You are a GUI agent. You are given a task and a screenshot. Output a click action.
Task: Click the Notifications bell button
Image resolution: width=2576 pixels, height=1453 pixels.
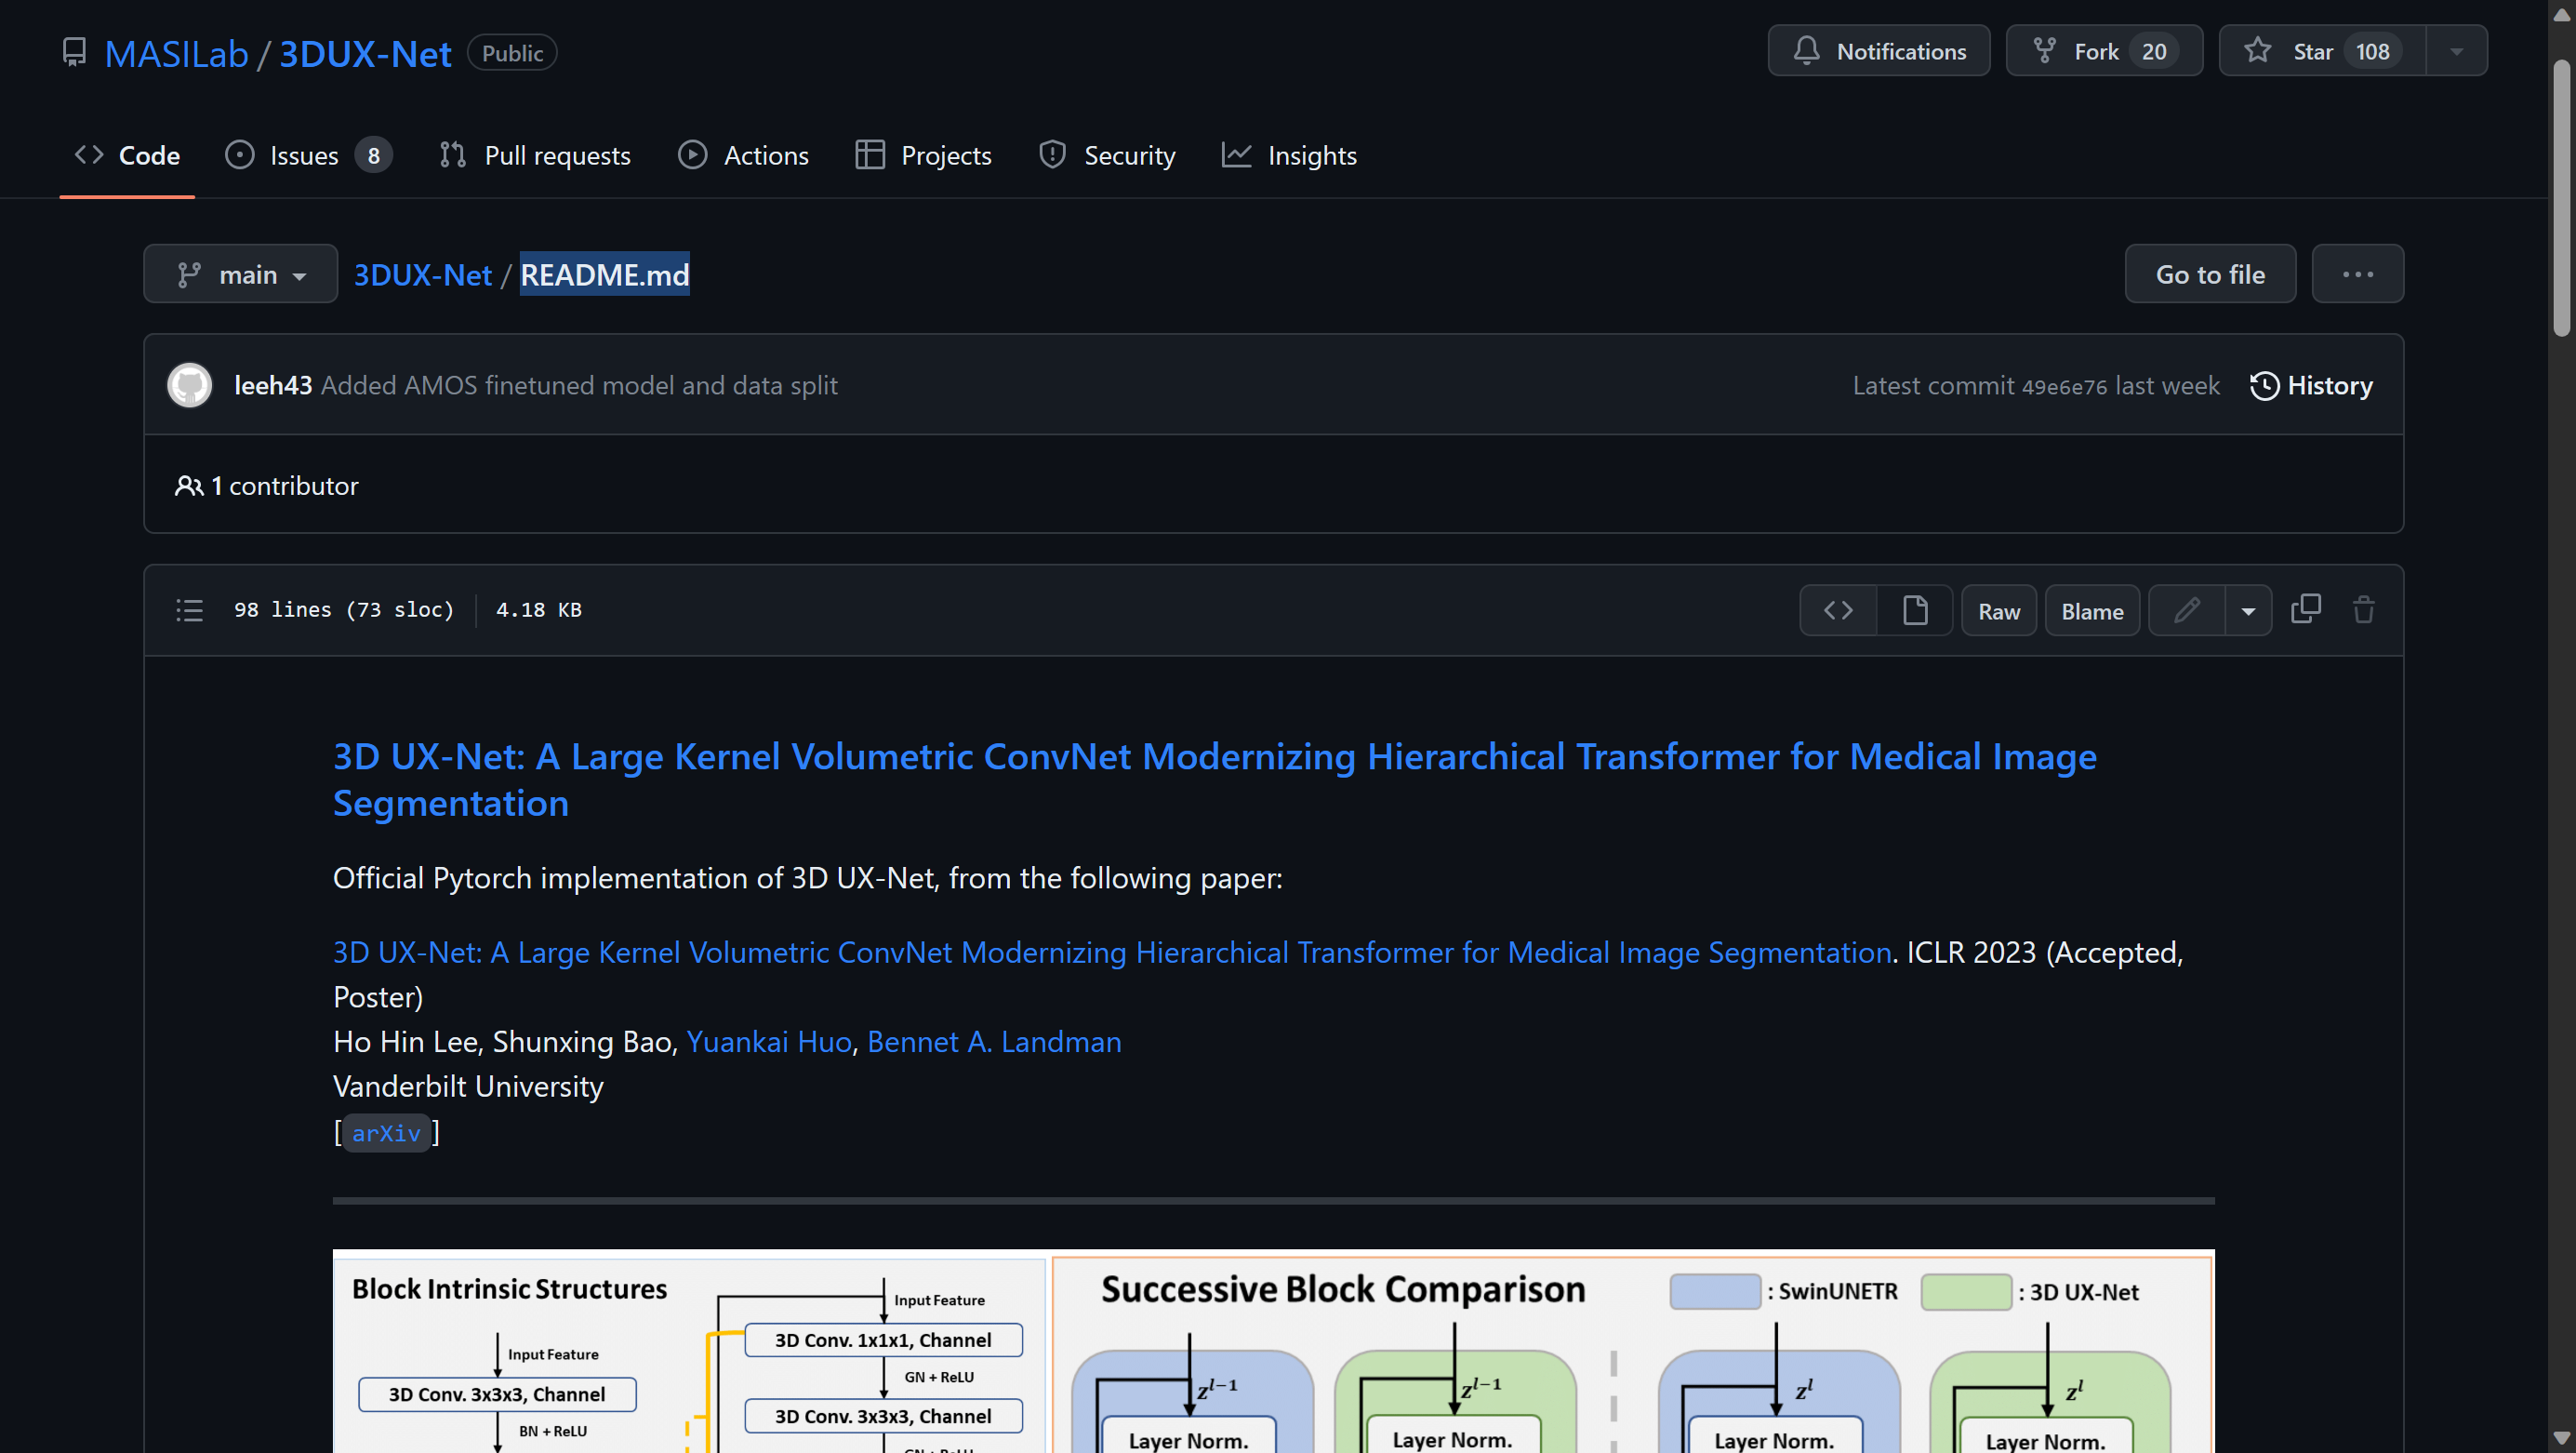(1878, 51)
